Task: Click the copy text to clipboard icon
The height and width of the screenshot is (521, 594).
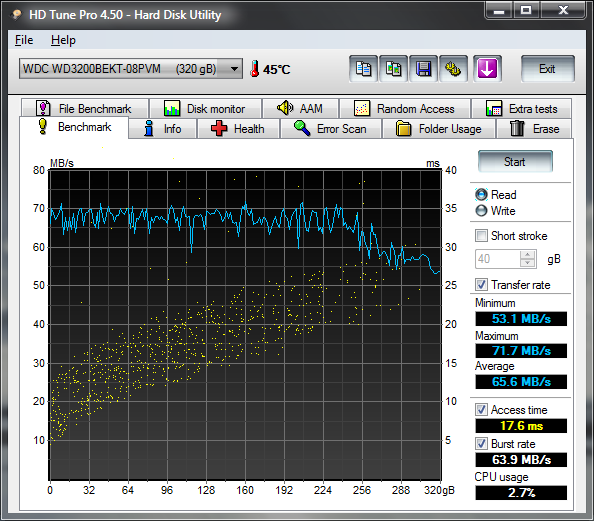Action: click(363, 69)
